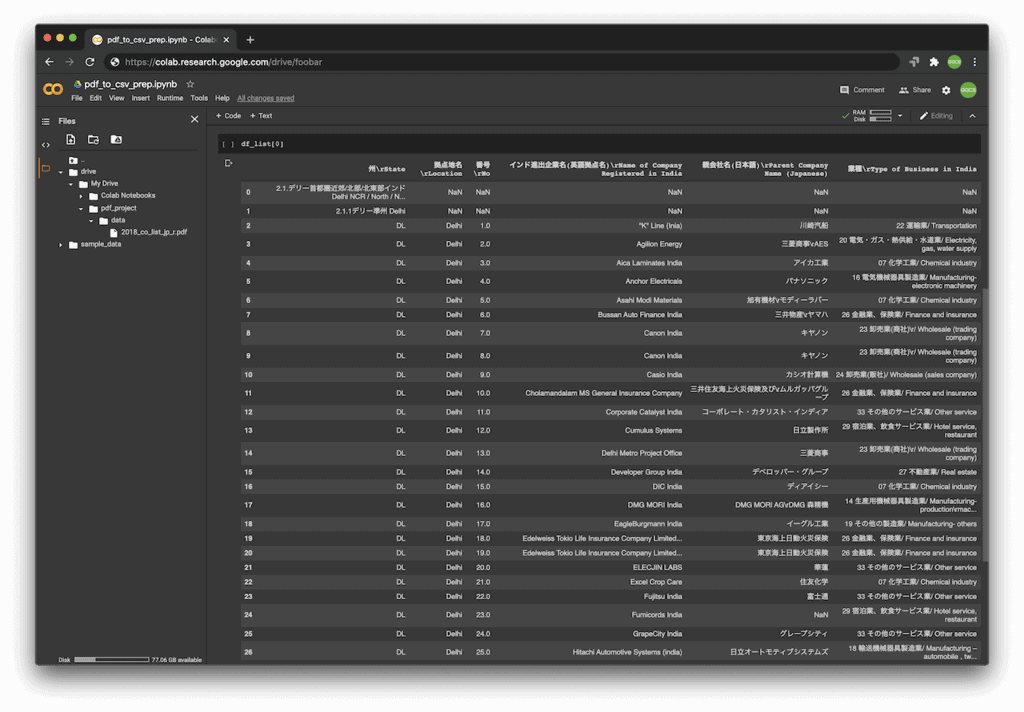Image resolution: width=1024 pixels, height=712 pixels.
Task: Open the Colab account avatar
Action: (x=968, y=90)
